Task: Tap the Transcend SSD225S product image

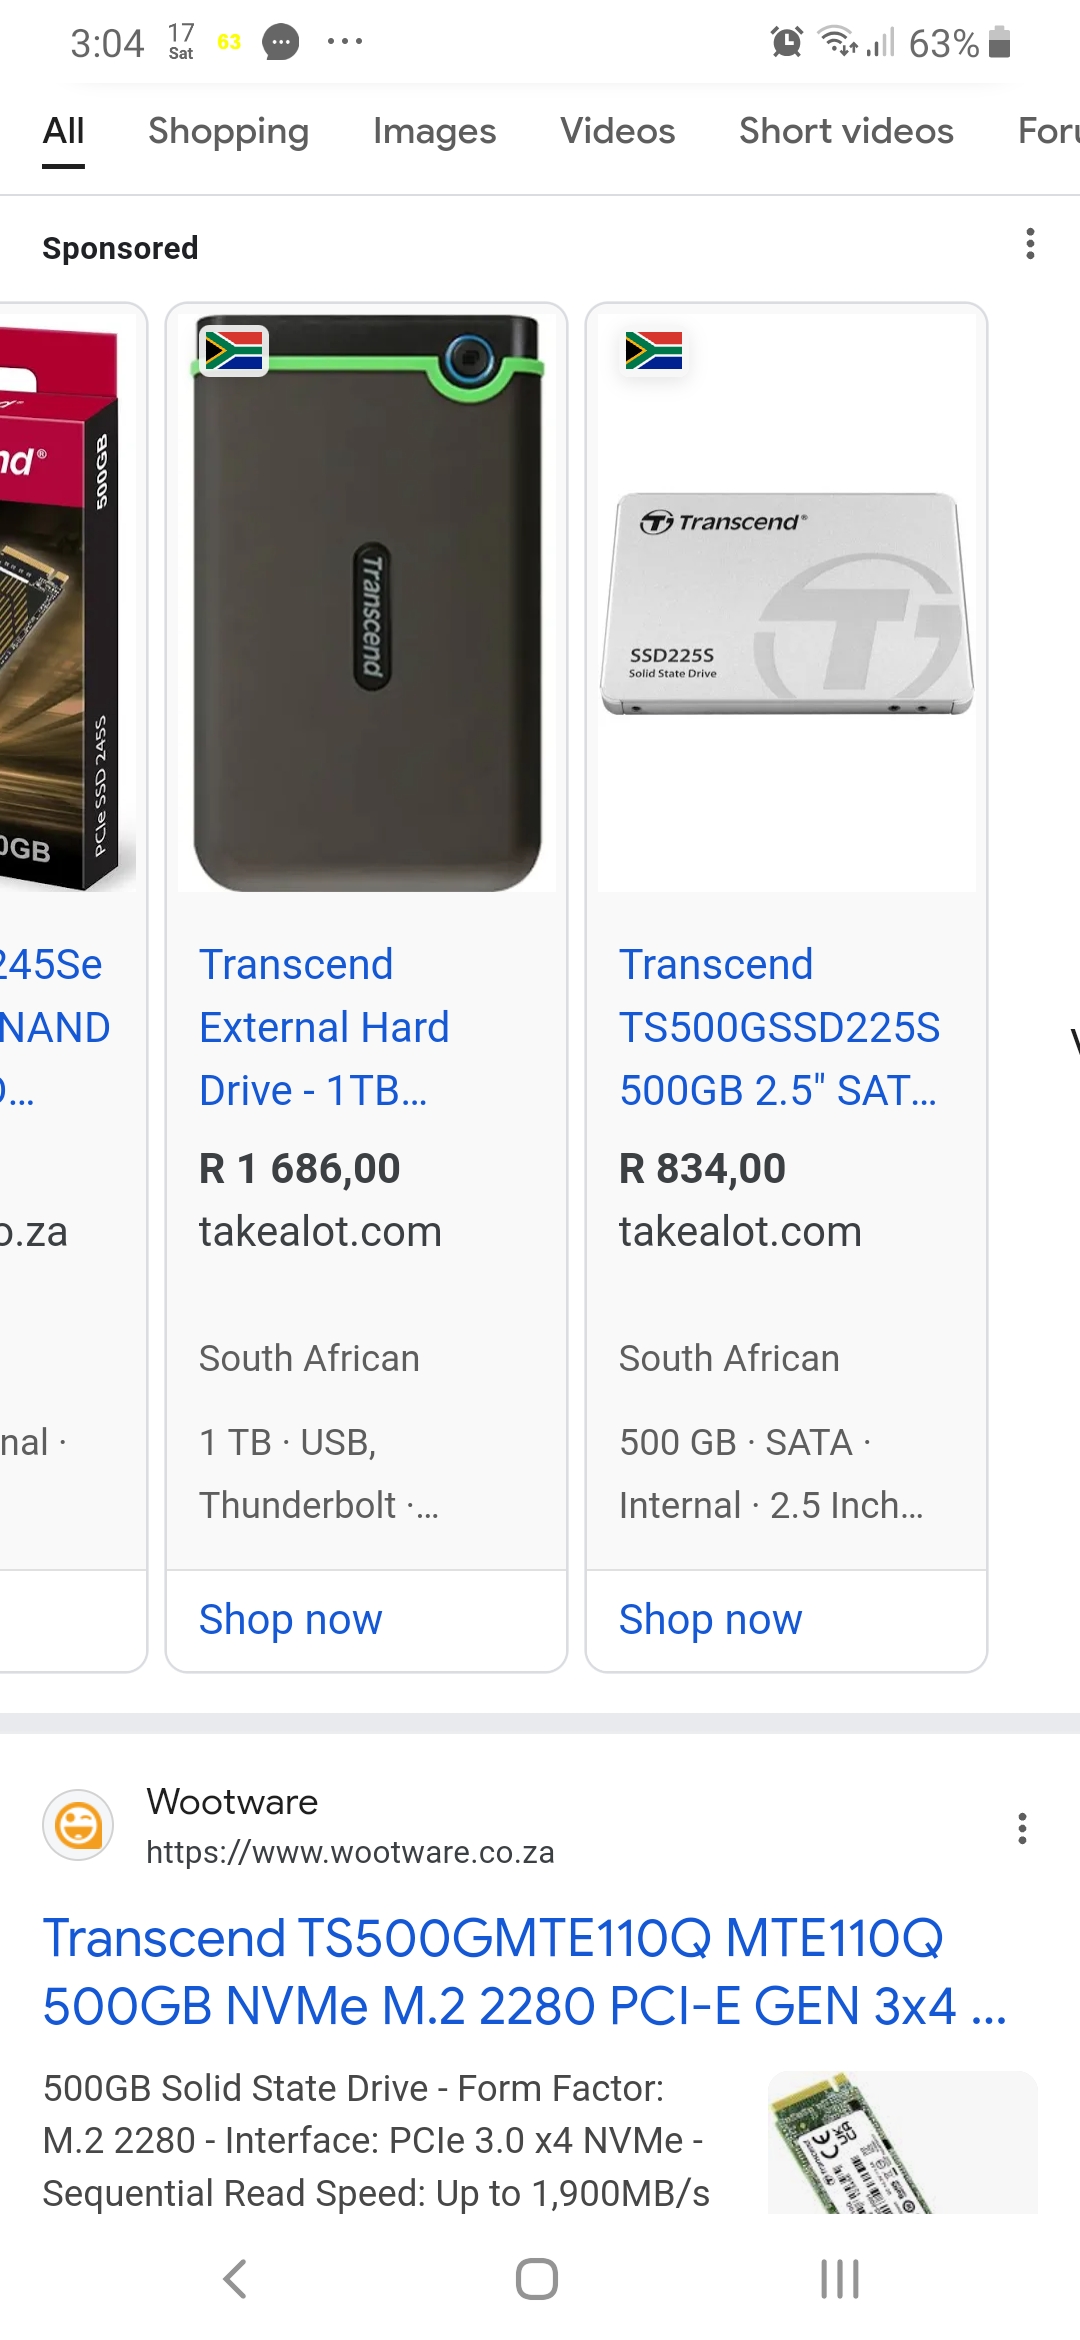Action: pyautogui.click(x=787, y=604)
